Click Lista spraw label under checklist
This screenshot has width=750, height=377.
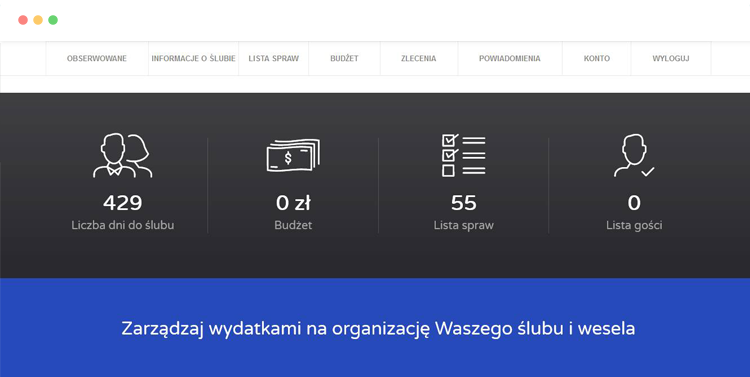click(463, 225)
